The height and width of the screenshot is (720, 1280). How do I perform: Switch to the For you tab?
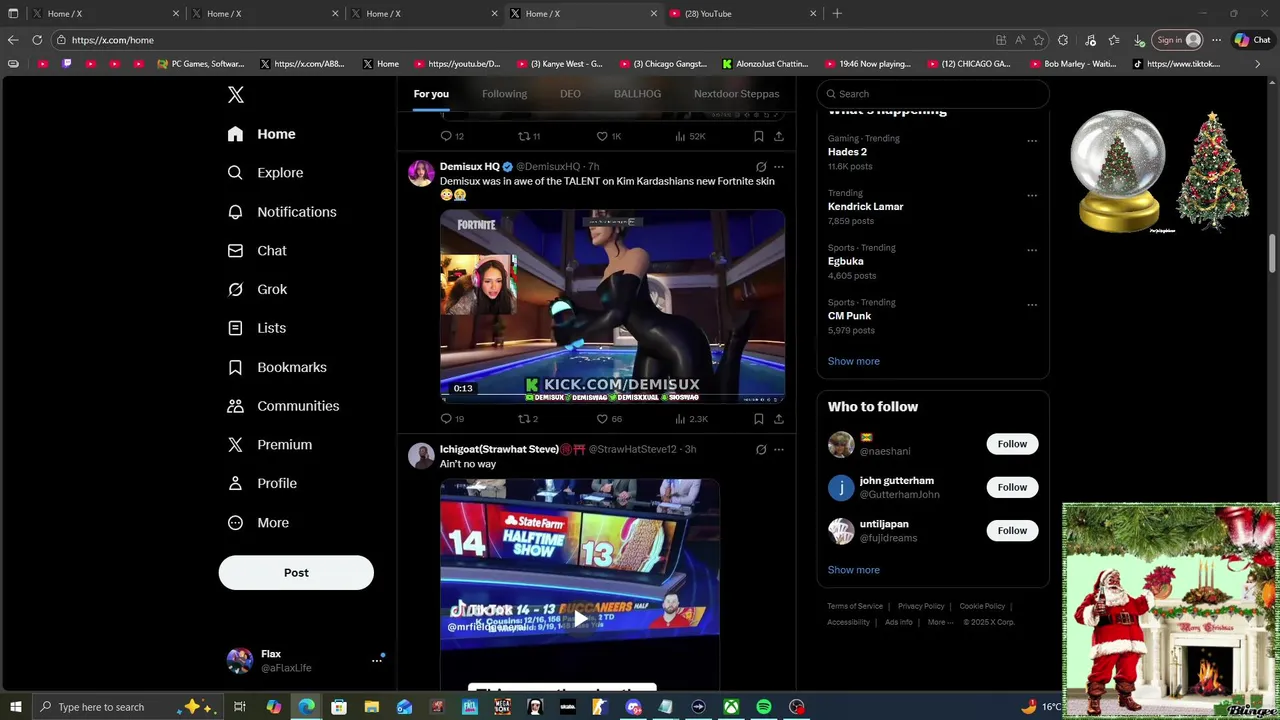click(431, 94)
